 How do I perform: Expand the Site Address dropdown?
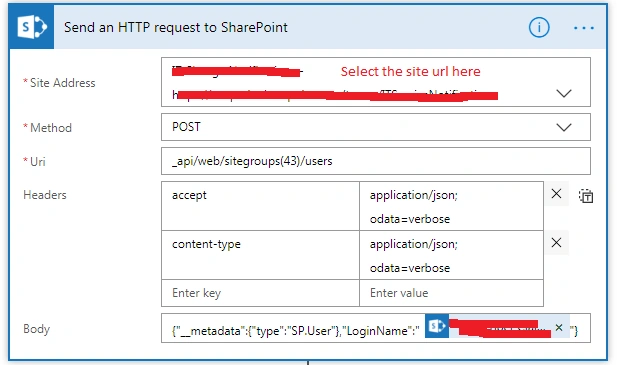564,94
